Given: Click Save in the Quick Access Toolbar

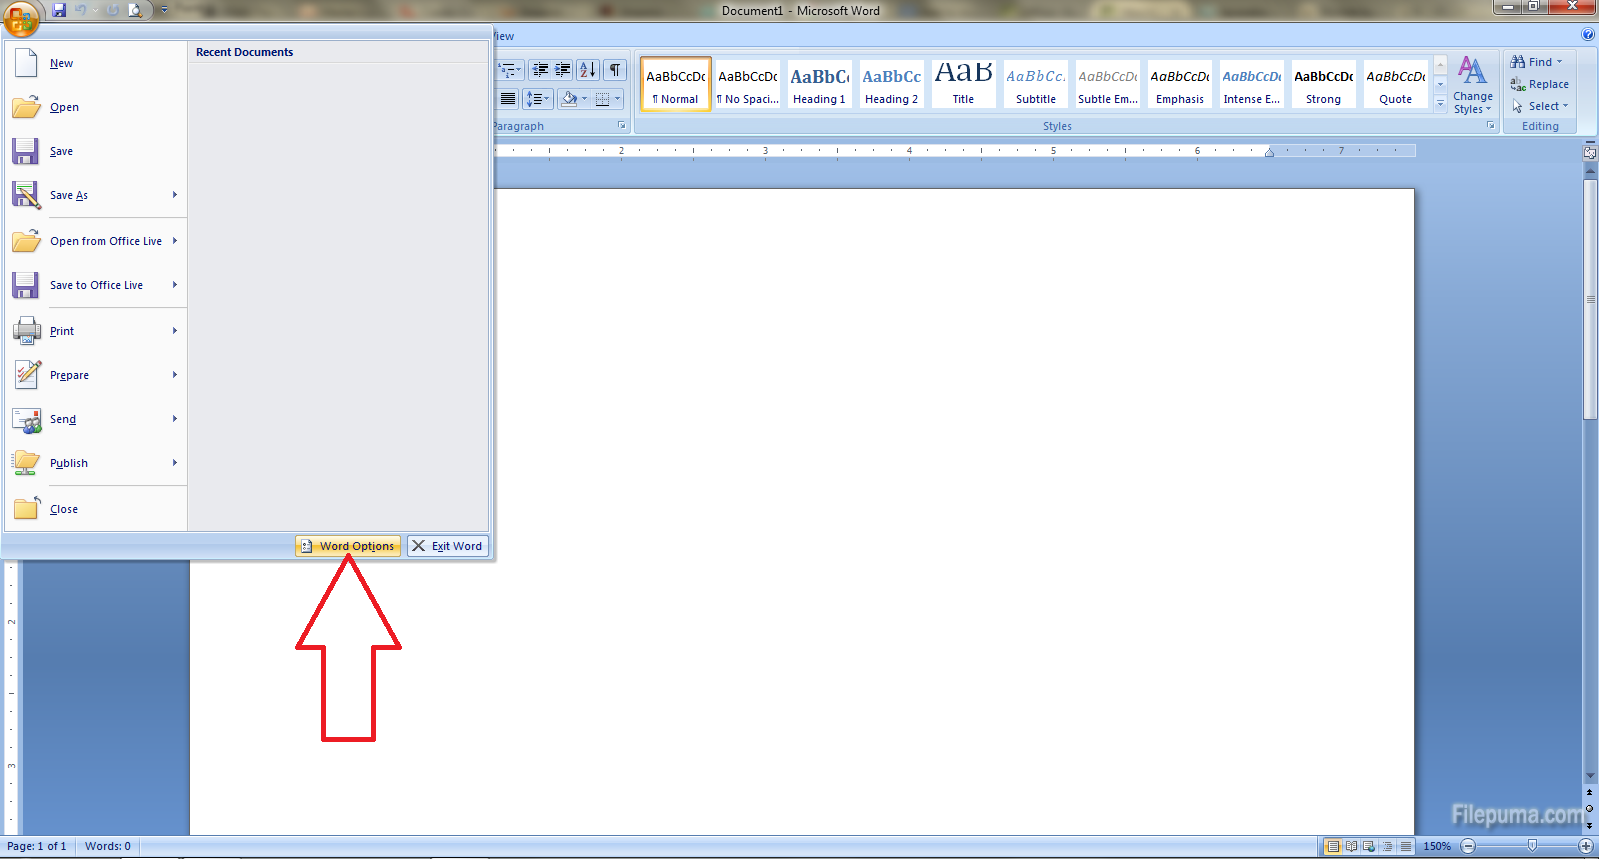Looking at the screenshot, I should click(59, 10).
